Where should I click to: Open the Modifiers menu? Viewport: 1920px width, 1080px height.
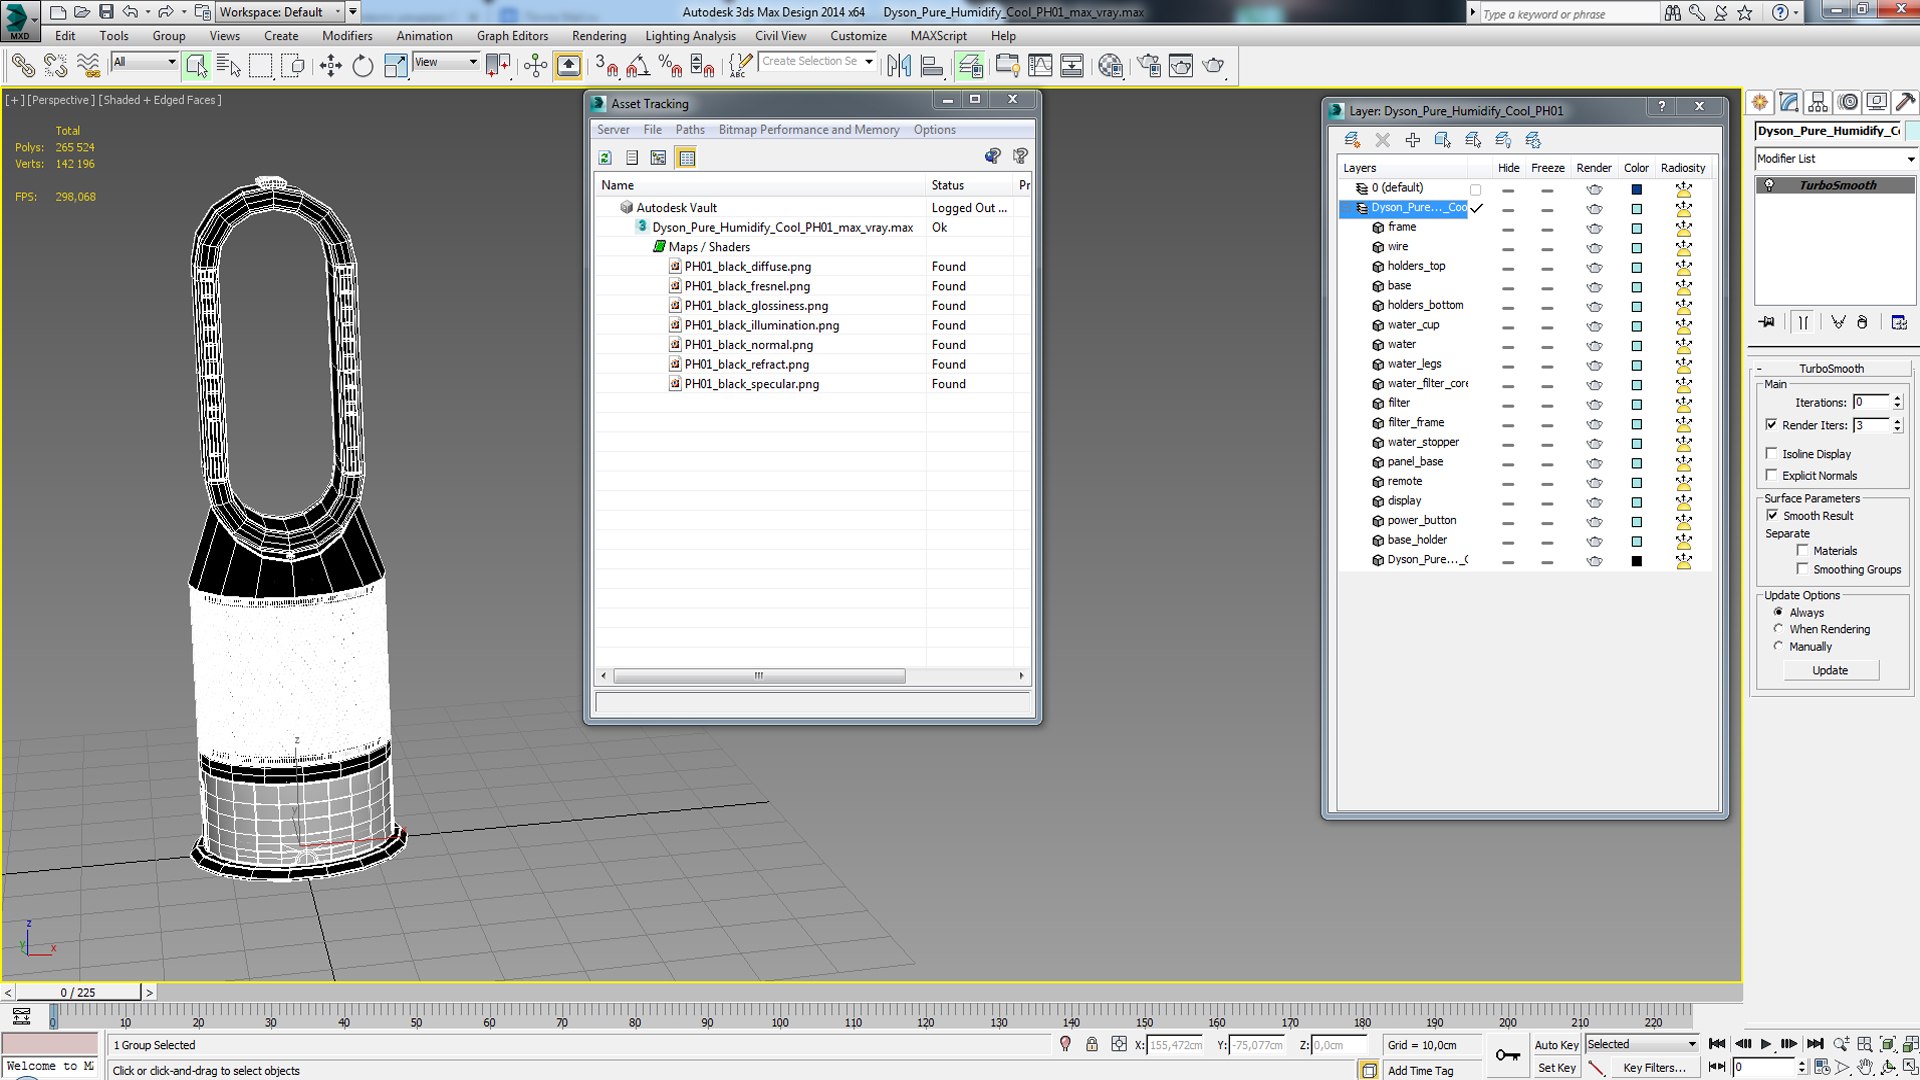coord(347,36)
